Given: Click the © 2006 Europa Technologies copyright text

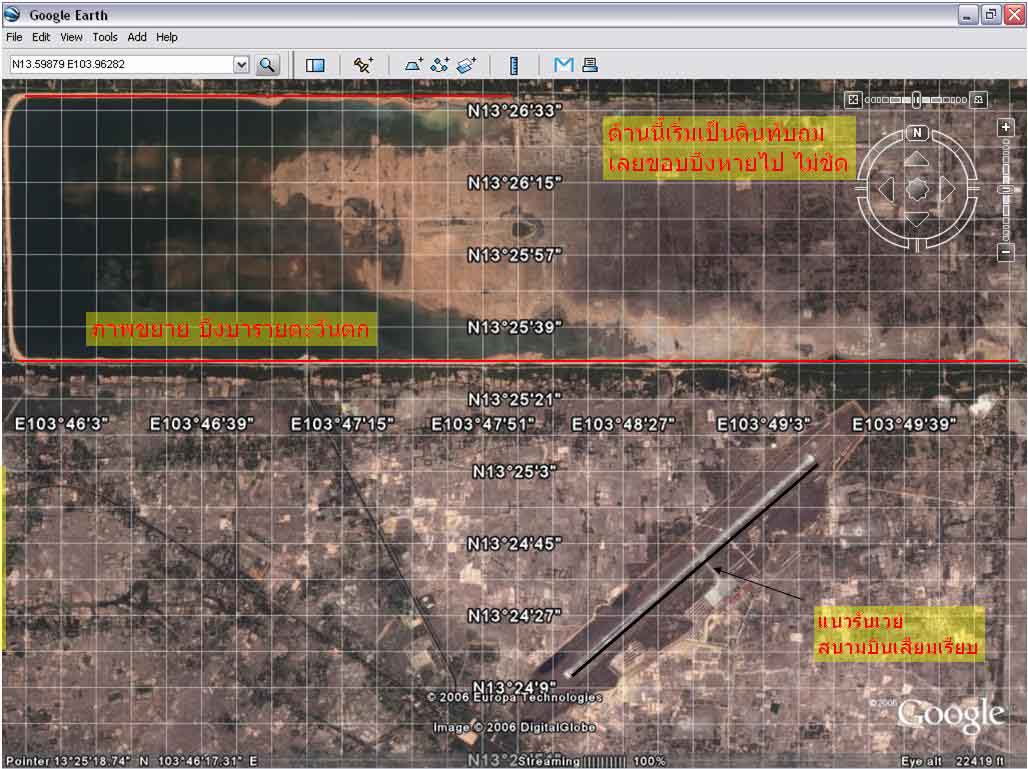Looking at the screenshot, I should [x=515, y=698].
